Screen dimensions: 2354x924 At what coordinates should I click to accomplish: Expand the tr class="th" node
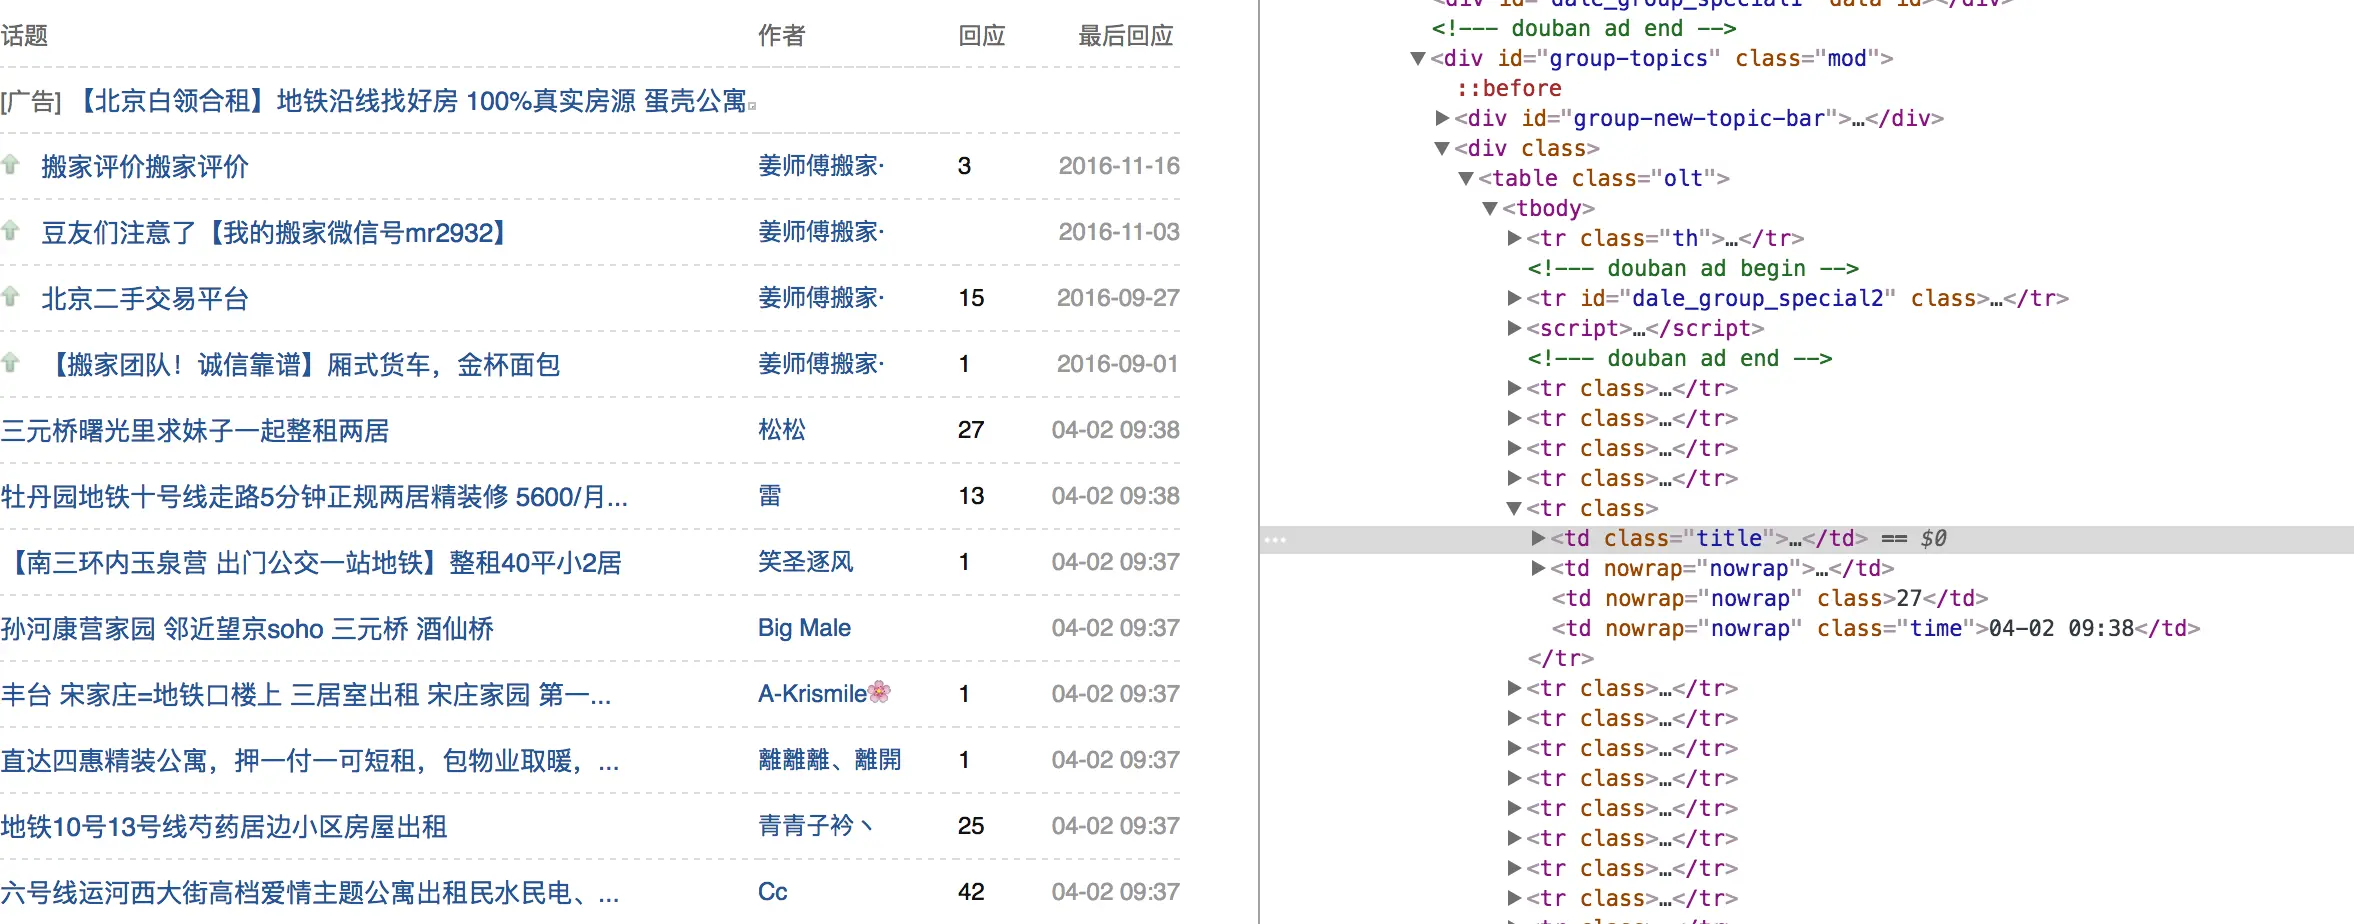click(x=1514, y=239)
